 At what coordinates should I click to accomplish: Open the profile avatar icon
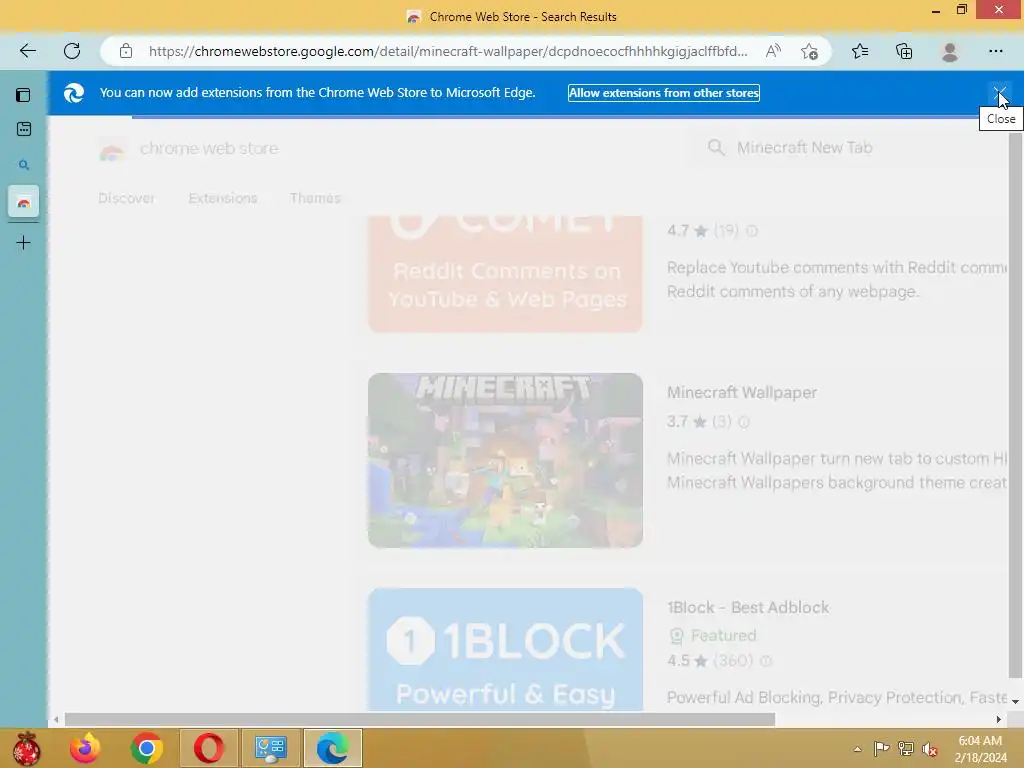tap(950, 51)
